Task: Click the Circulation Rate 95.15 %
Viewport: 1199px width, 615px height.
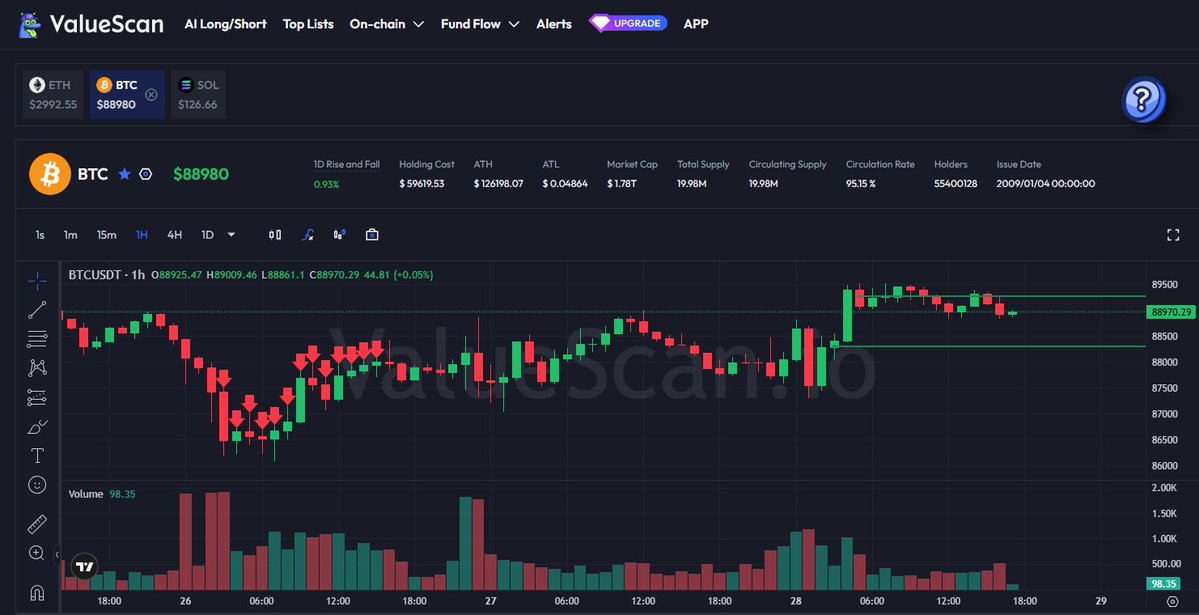Action: (x=860, y=184)
